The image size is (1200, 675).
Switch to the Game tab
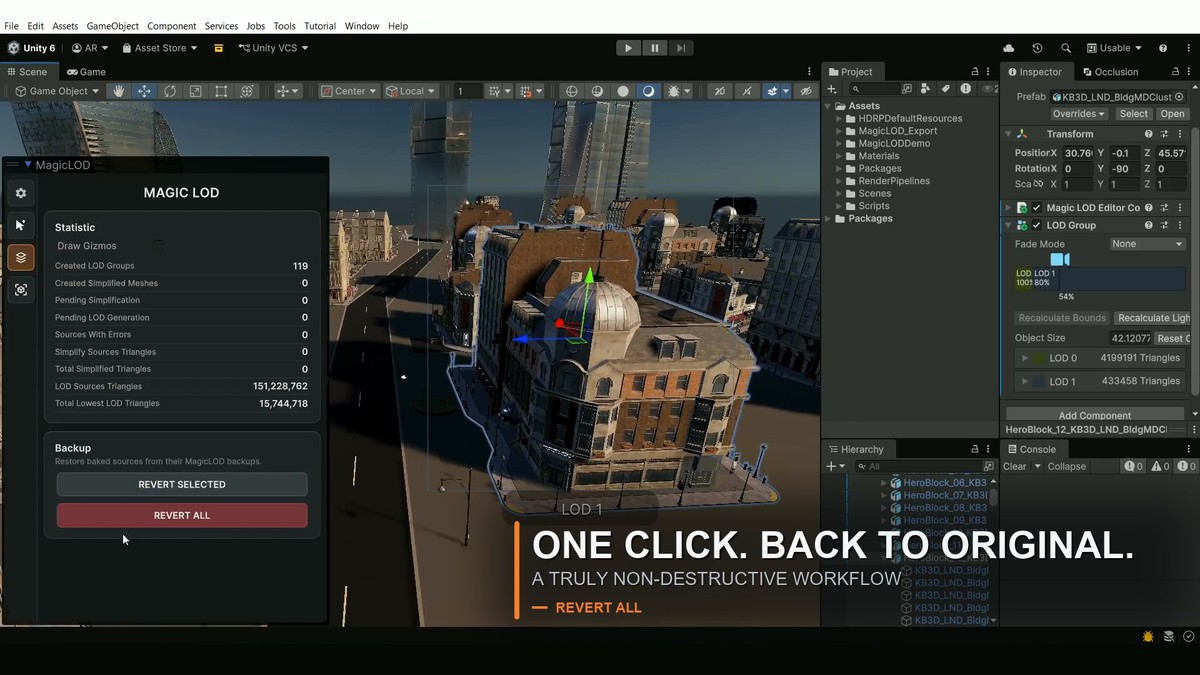(87, 72)
